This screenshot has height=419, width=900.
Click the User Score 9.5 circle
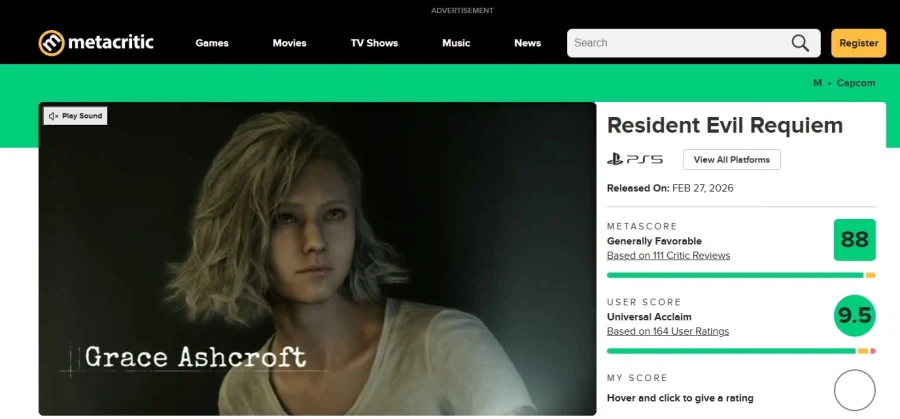[x=854, y=316]
